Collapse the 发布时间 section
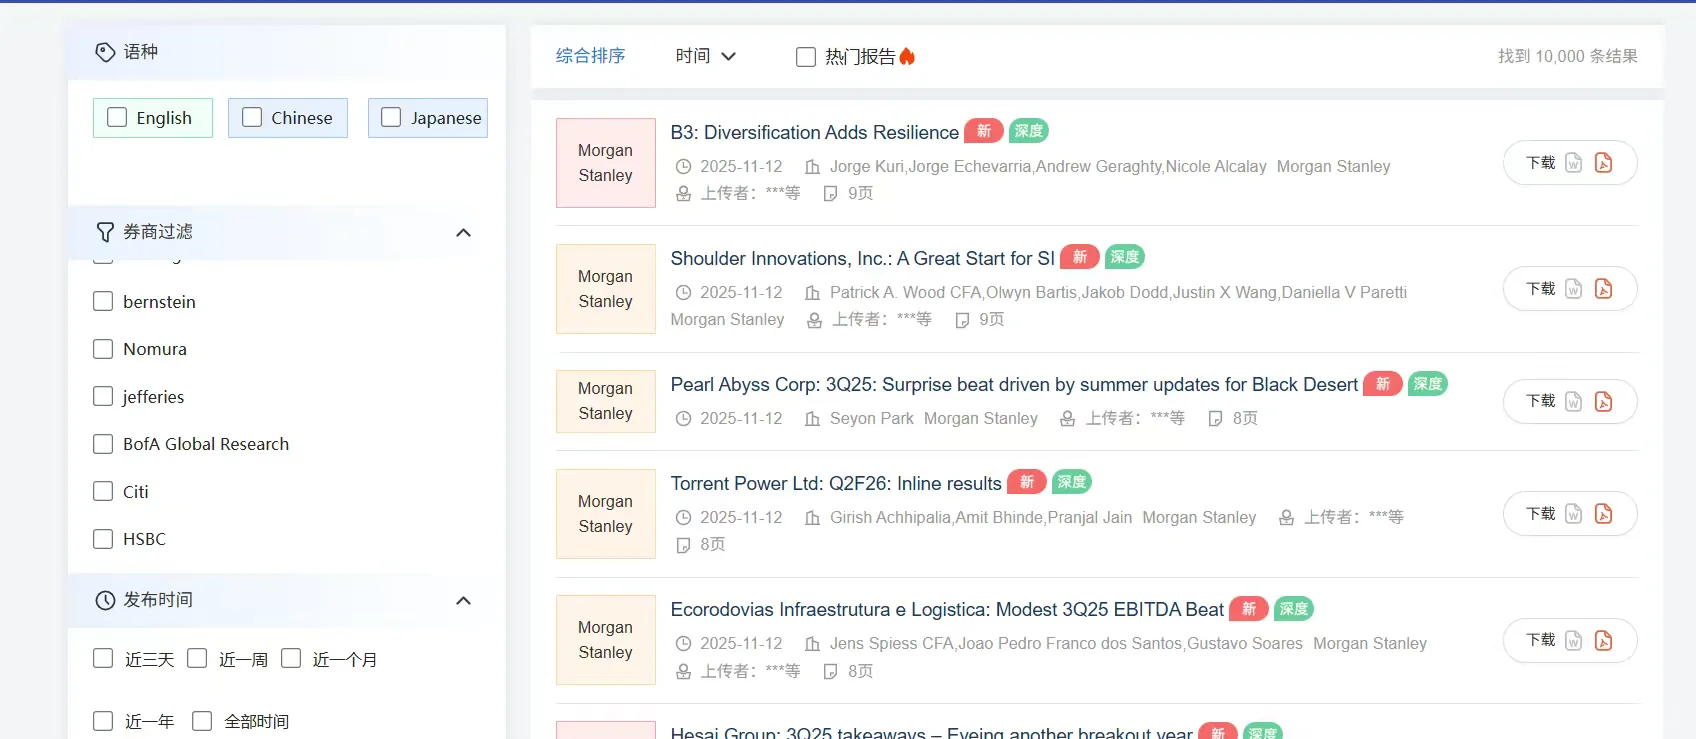The image size is (1696, 739). [463, 601]
